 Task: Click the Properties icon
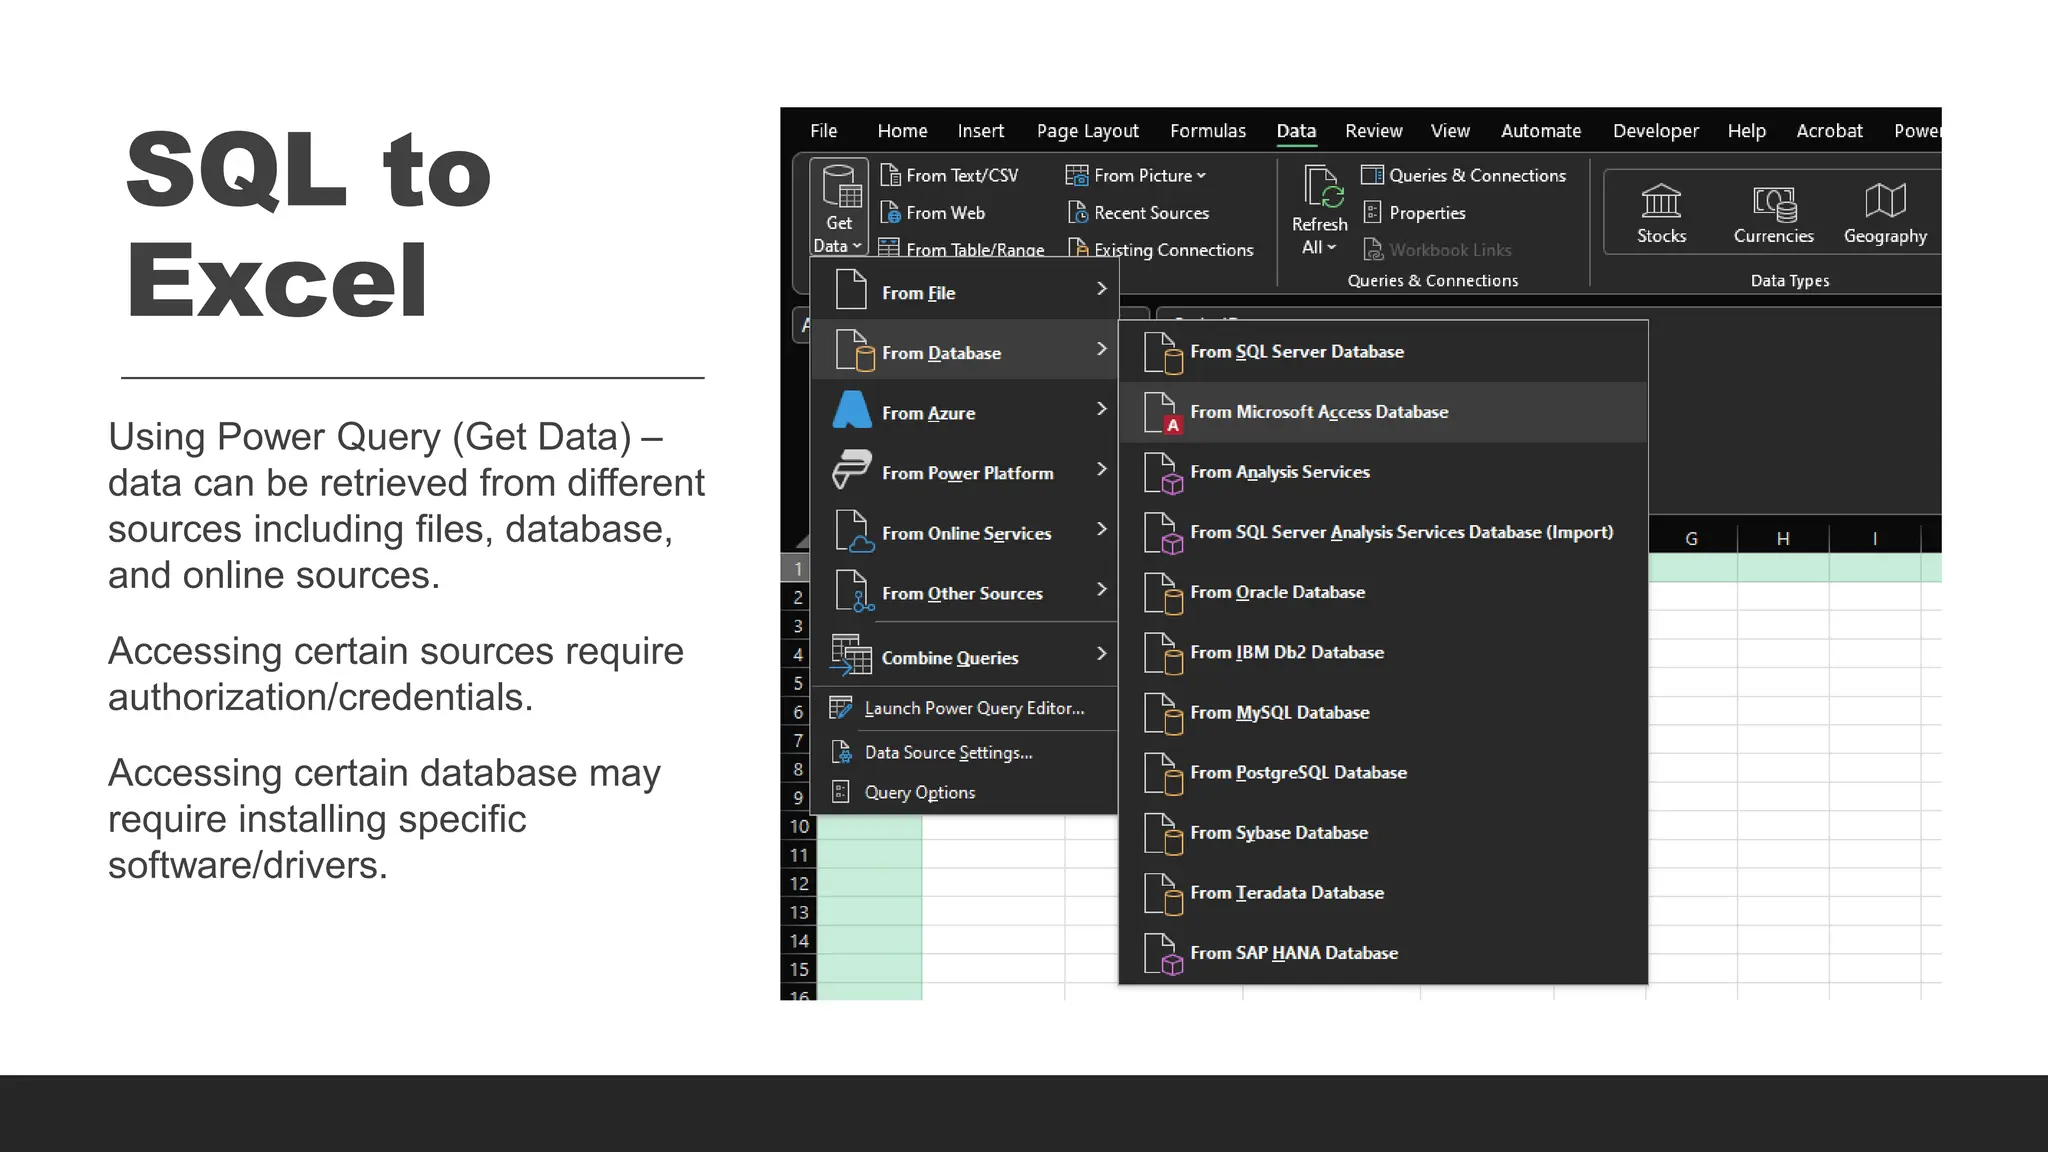pos(1373,213)
